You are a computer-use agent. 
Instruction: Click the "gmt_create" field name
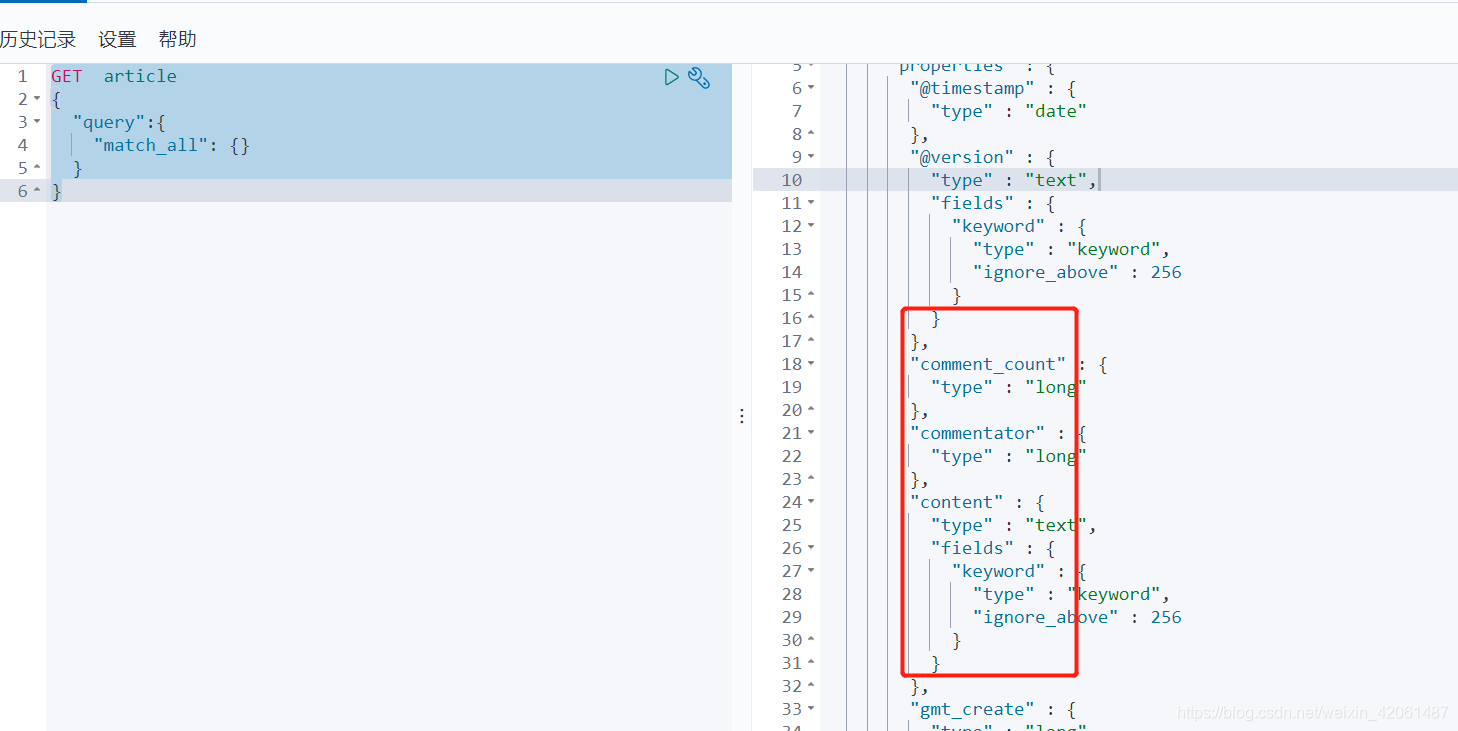tap(972, 709)
